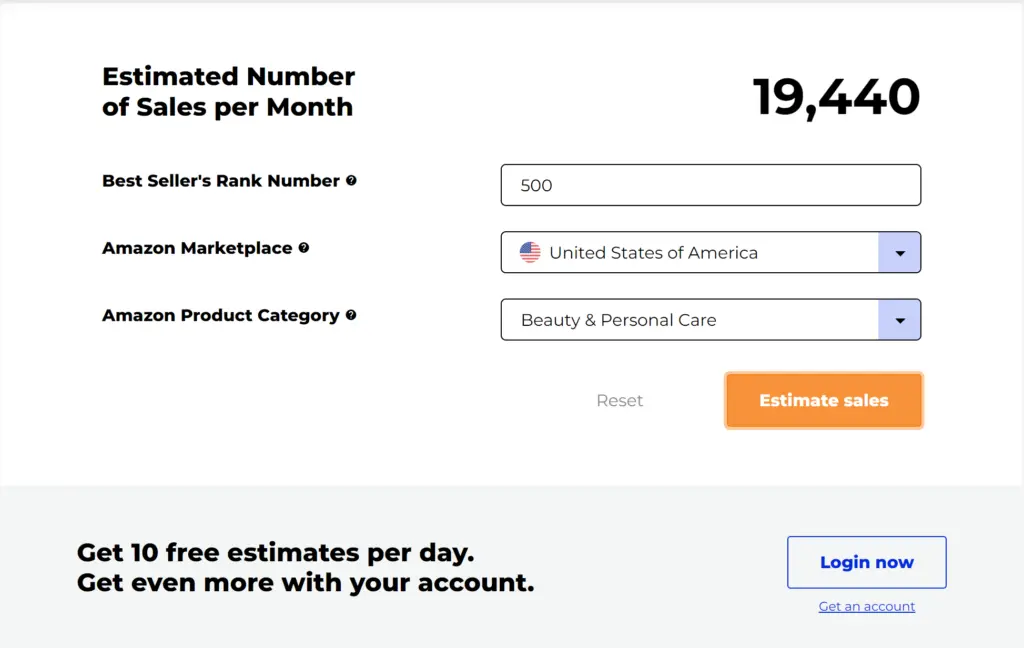Click the 'United States of America' selection text
This screenshot has height=648, width=1024.
click(x=653, y=253)
